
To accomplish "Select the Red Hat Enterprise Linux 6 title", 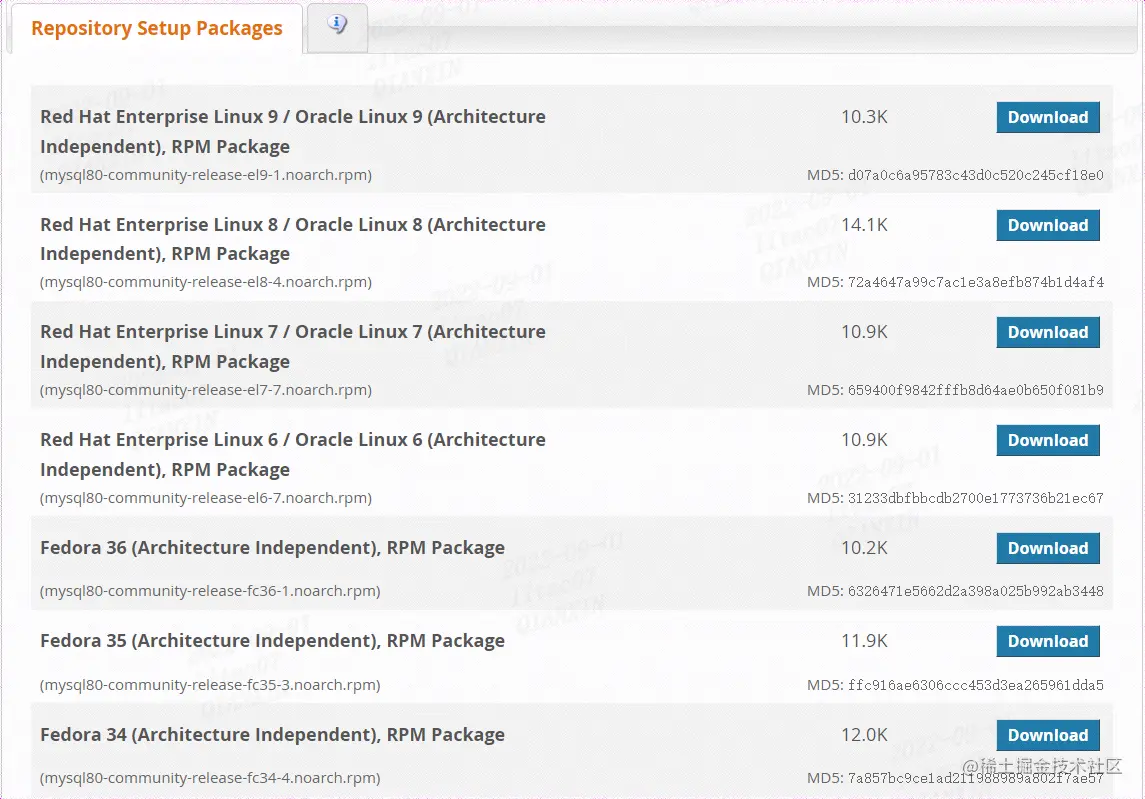I will [293, 454].
